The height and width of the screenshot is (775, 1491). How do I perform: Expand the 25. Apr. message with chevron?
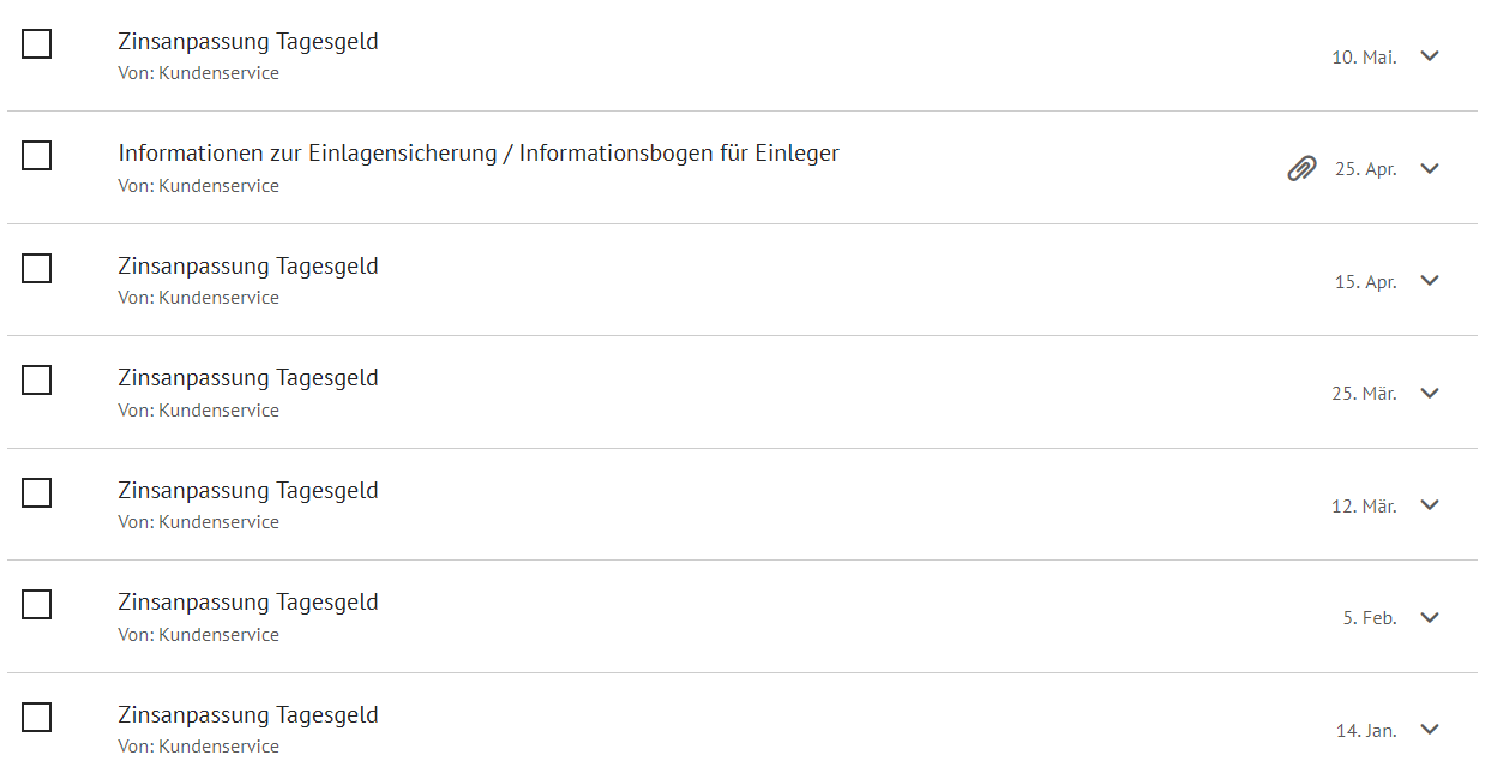point(1430,168)
